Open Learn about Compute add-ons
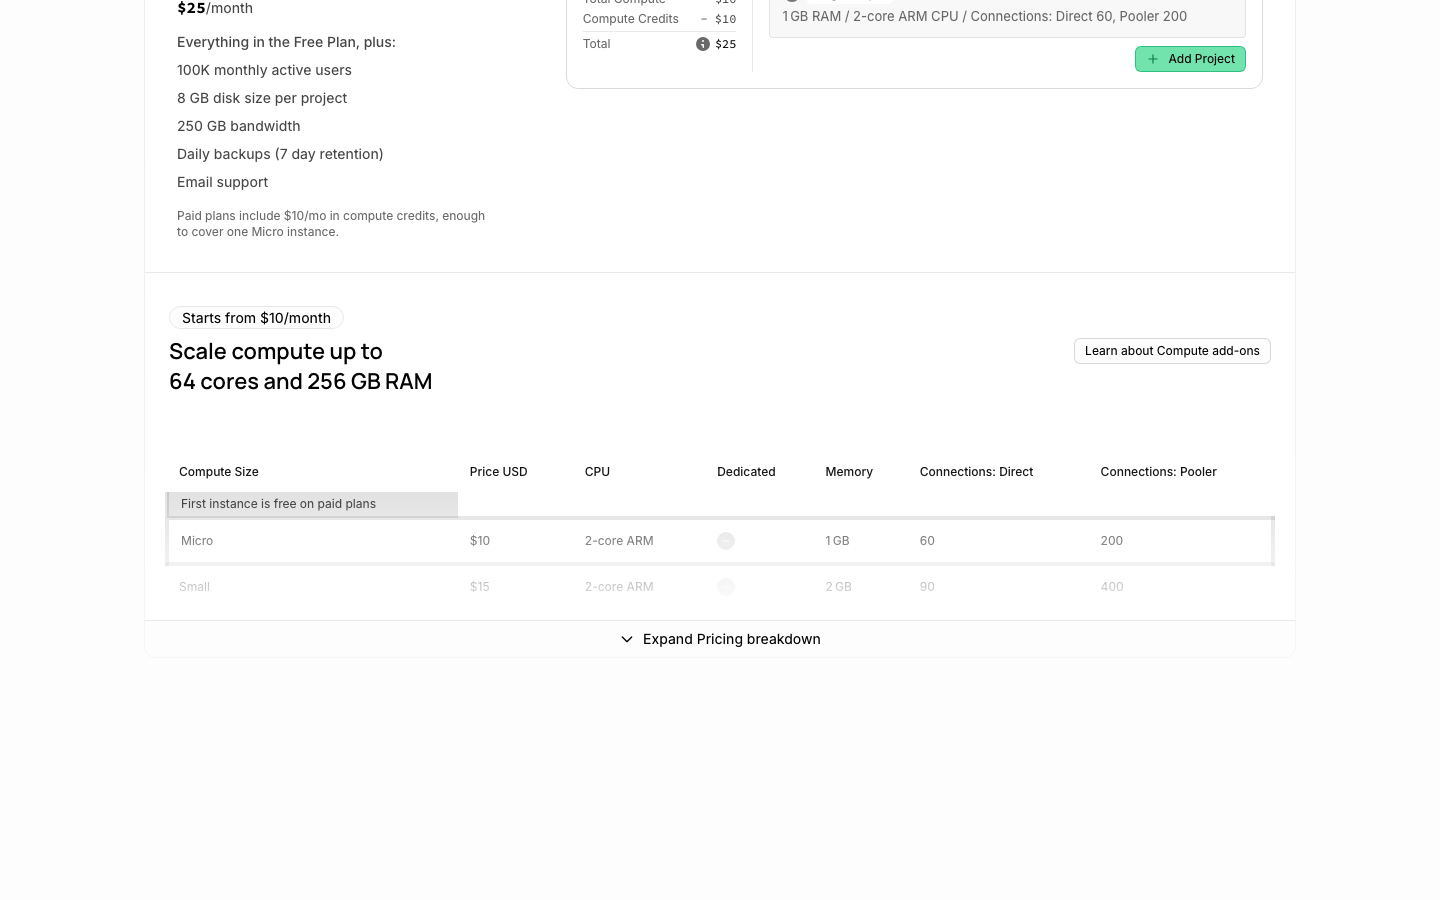The height and width of the screenshot is (900, 1440). pyautogui.click(x=1172, y=351)
